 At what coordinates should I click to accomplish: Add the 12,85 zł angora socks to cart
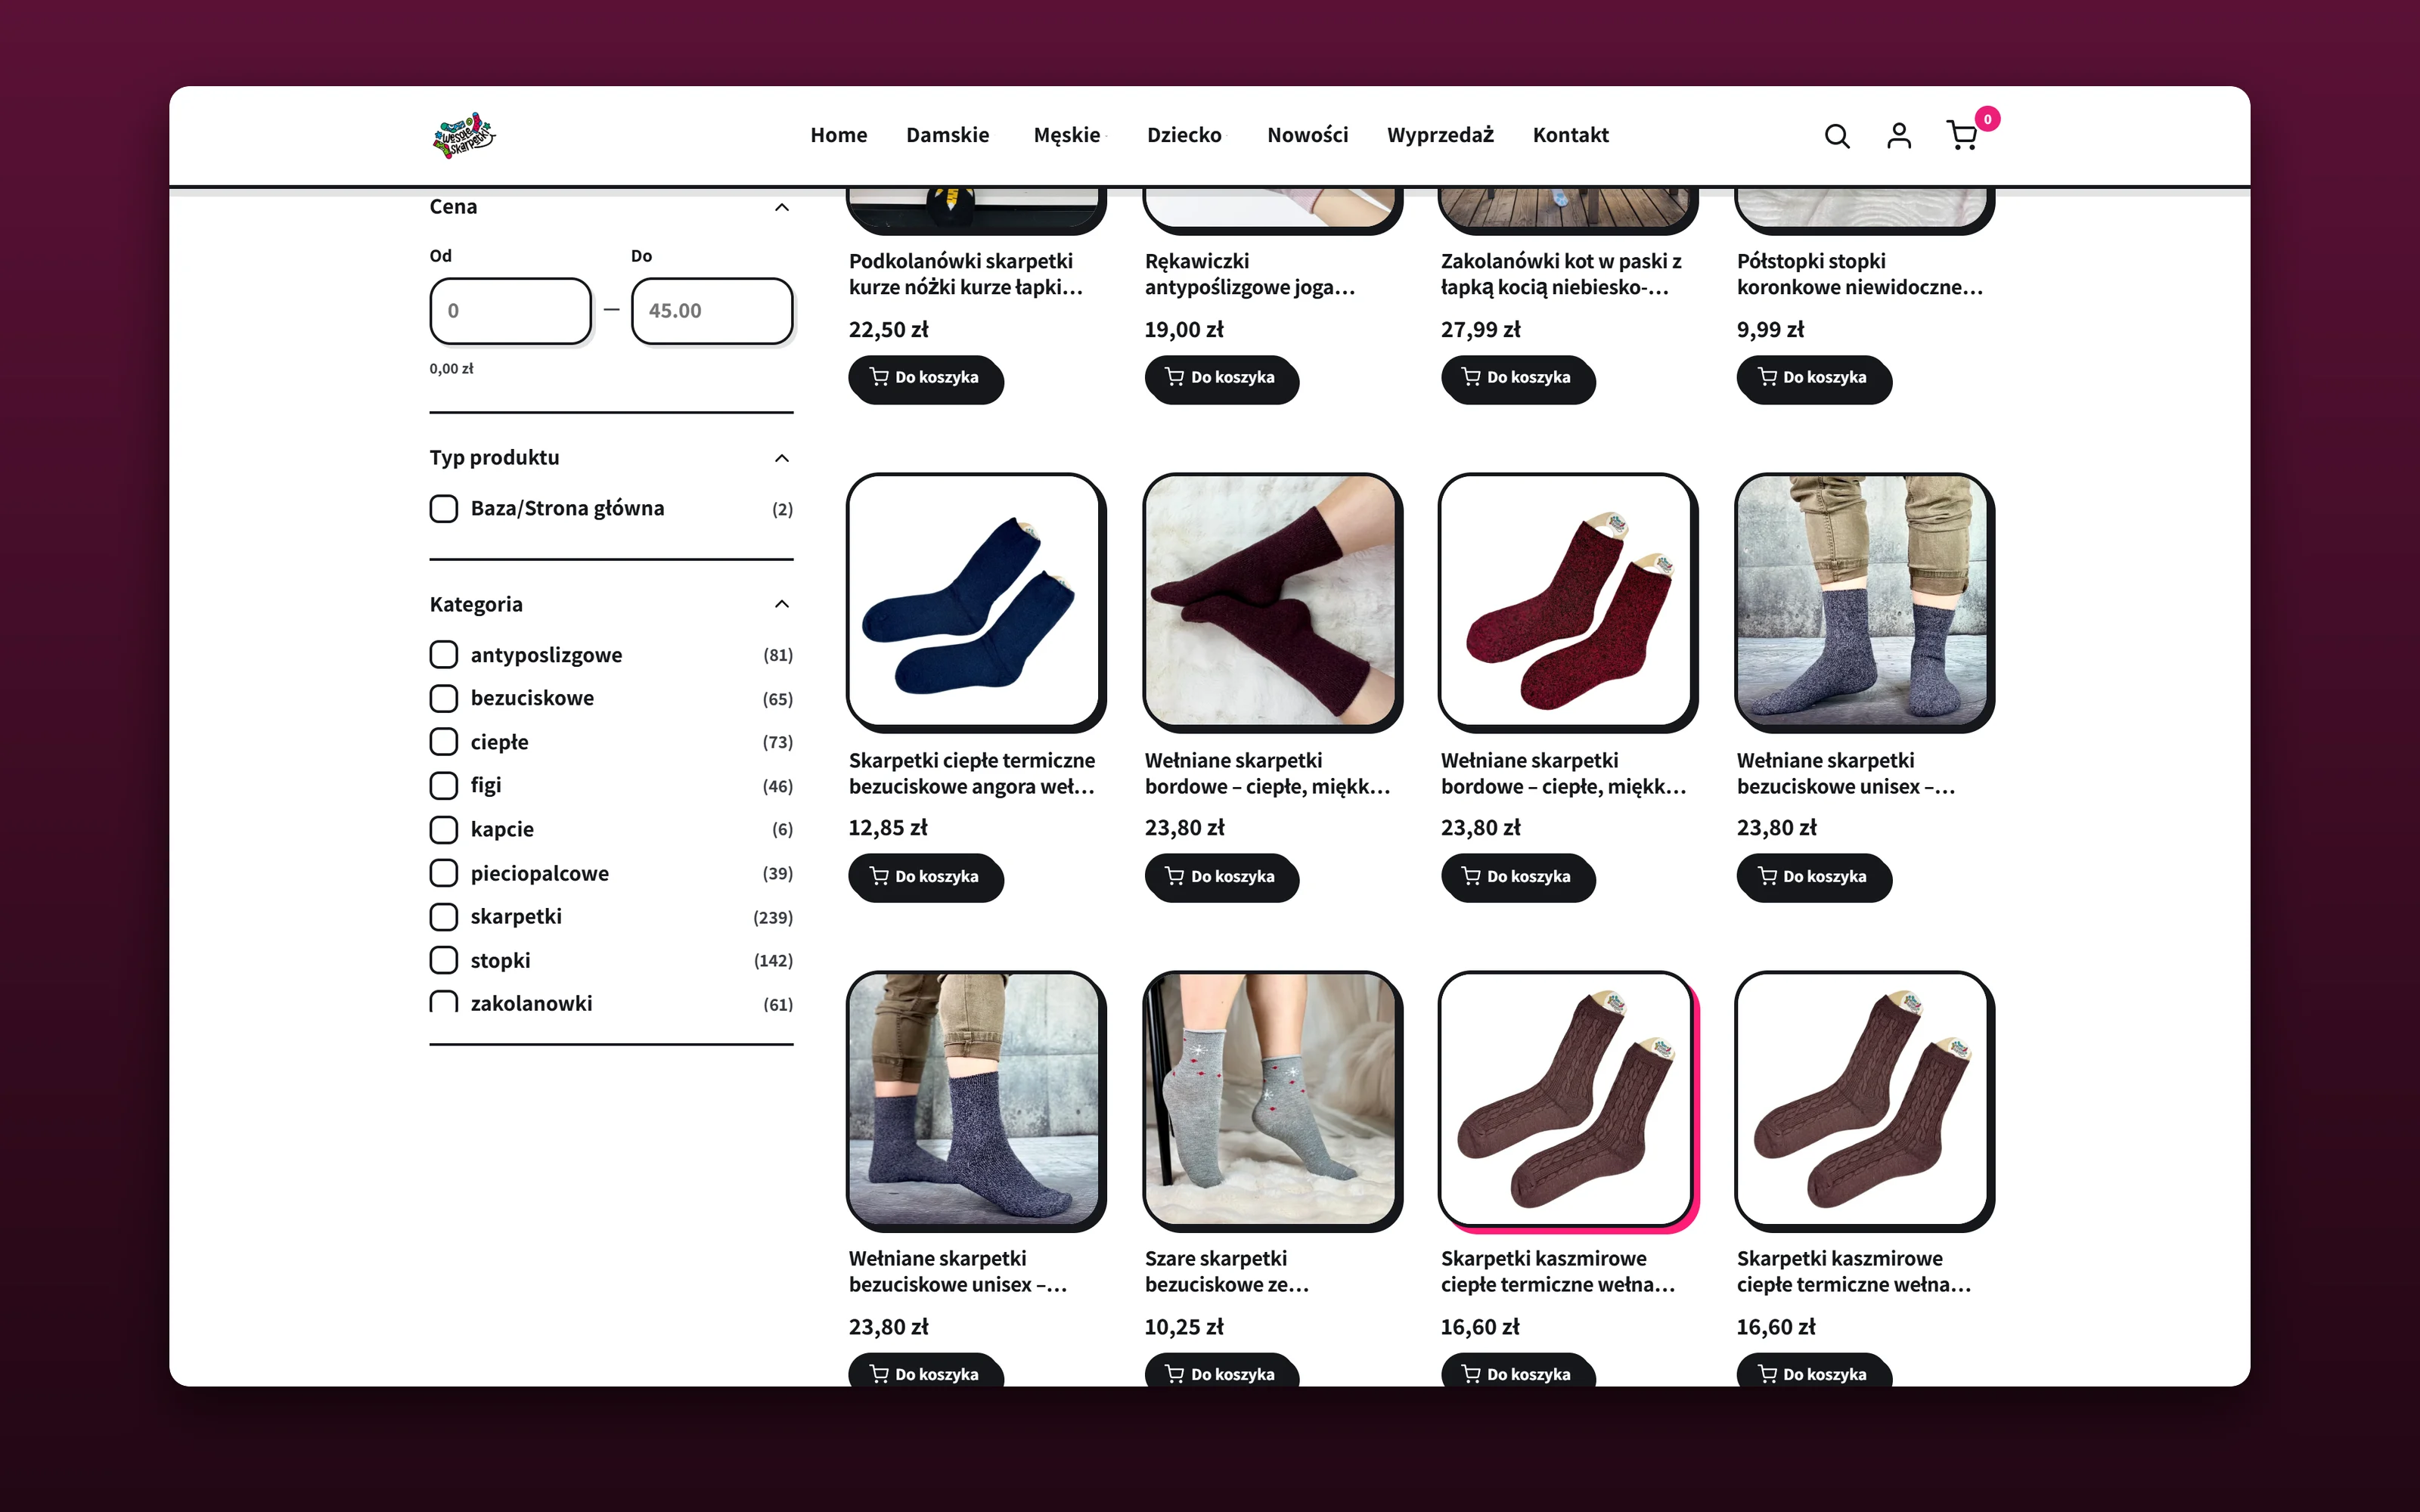coord(925,877)
